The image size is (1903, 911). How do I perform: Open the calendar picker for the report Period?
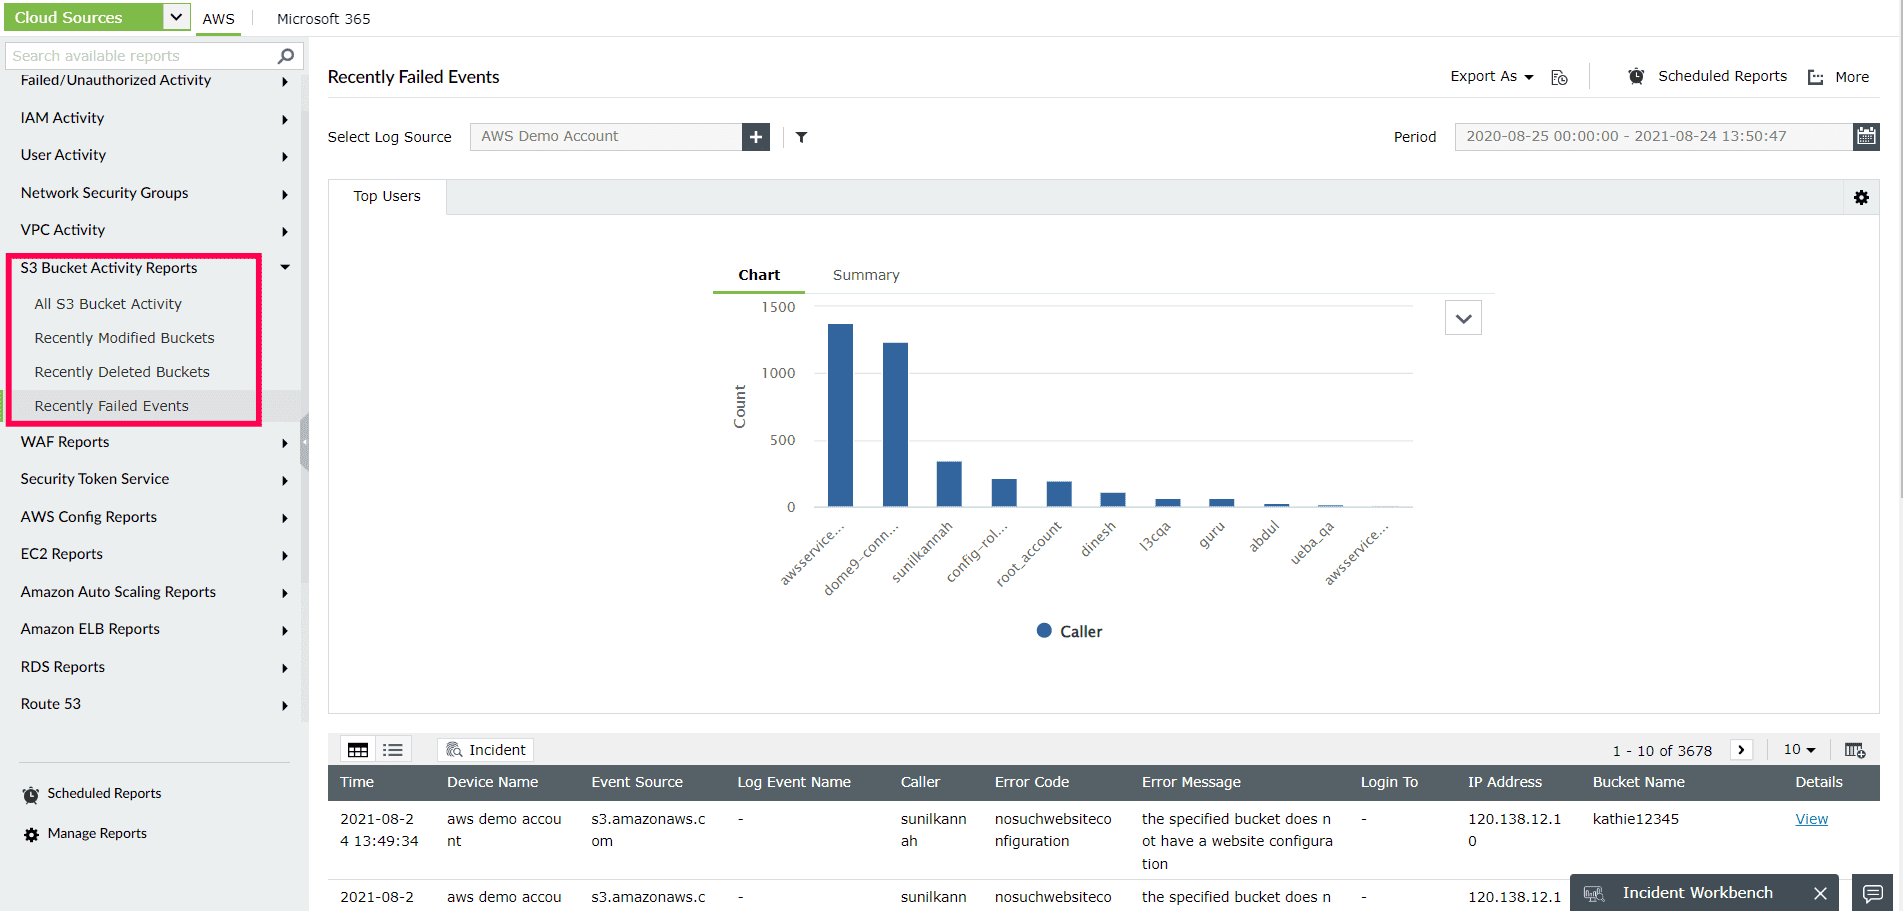1866,136
